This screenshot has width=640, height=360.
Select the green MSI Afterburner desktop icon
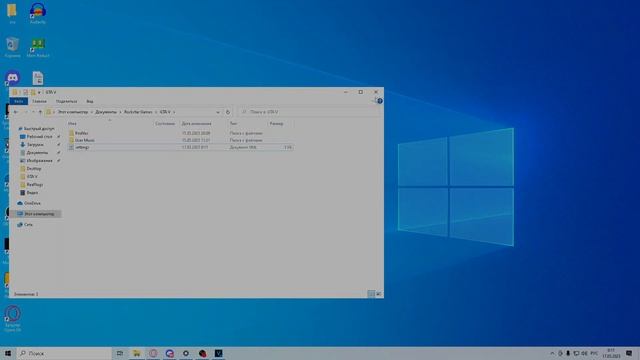tap(38, 46)
